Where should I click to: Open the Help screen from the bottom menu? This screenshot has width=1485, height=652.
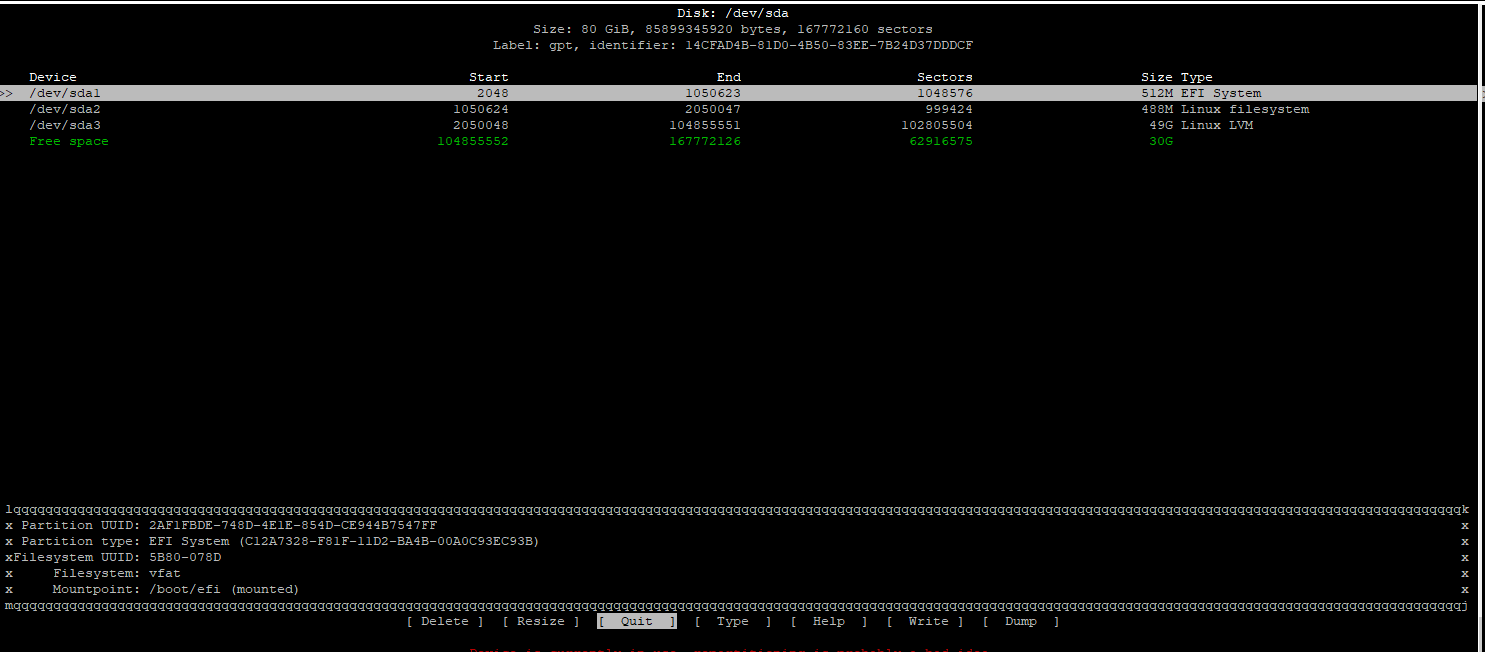tap(828, 621)
